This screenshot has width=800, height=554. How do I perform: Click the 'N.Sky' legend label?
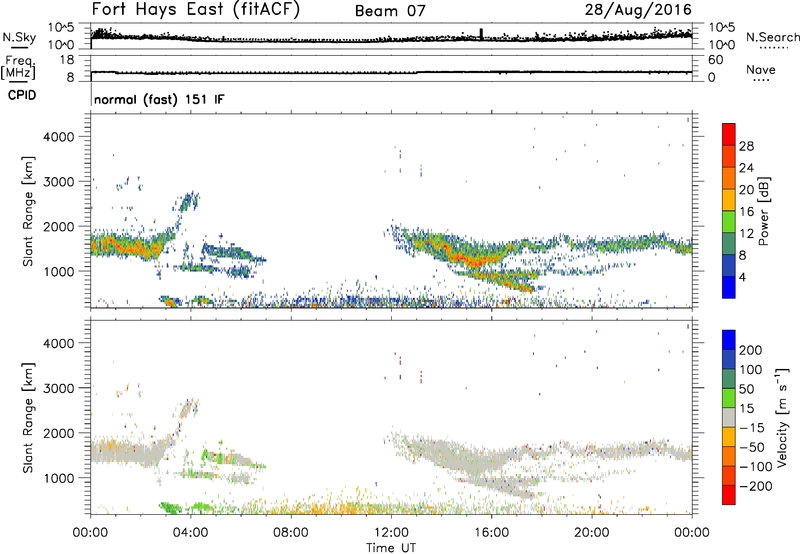pos(19,37)
